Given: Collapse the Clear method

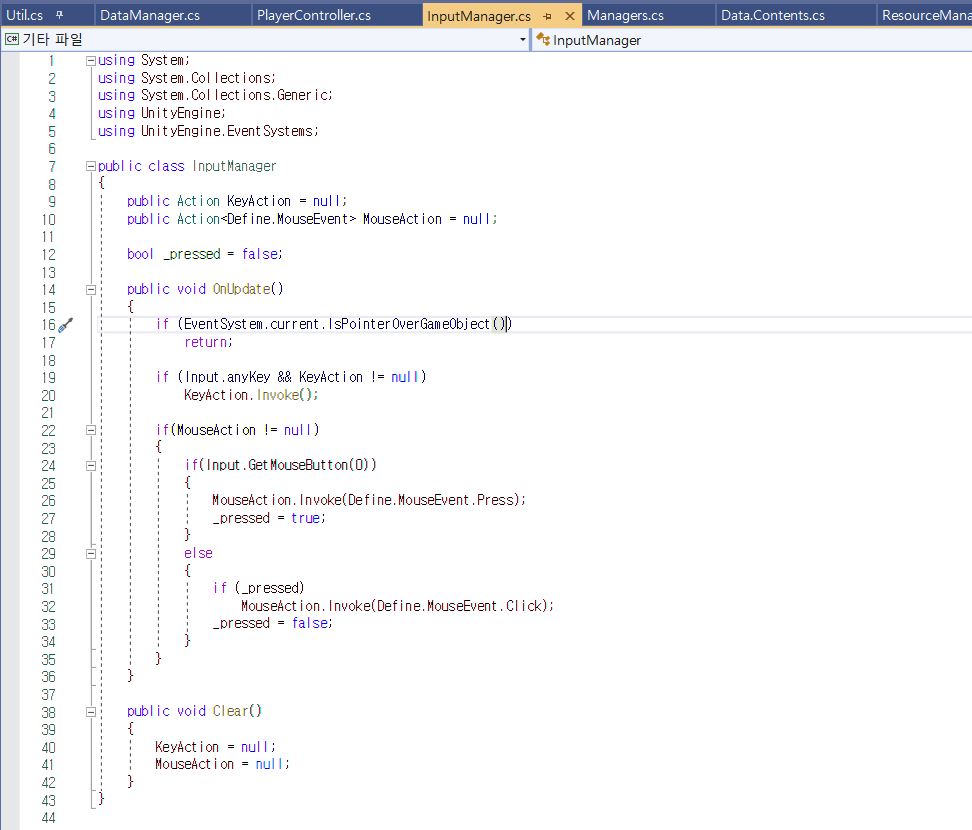Looking at the screenshot, I should tap(91, 712).
